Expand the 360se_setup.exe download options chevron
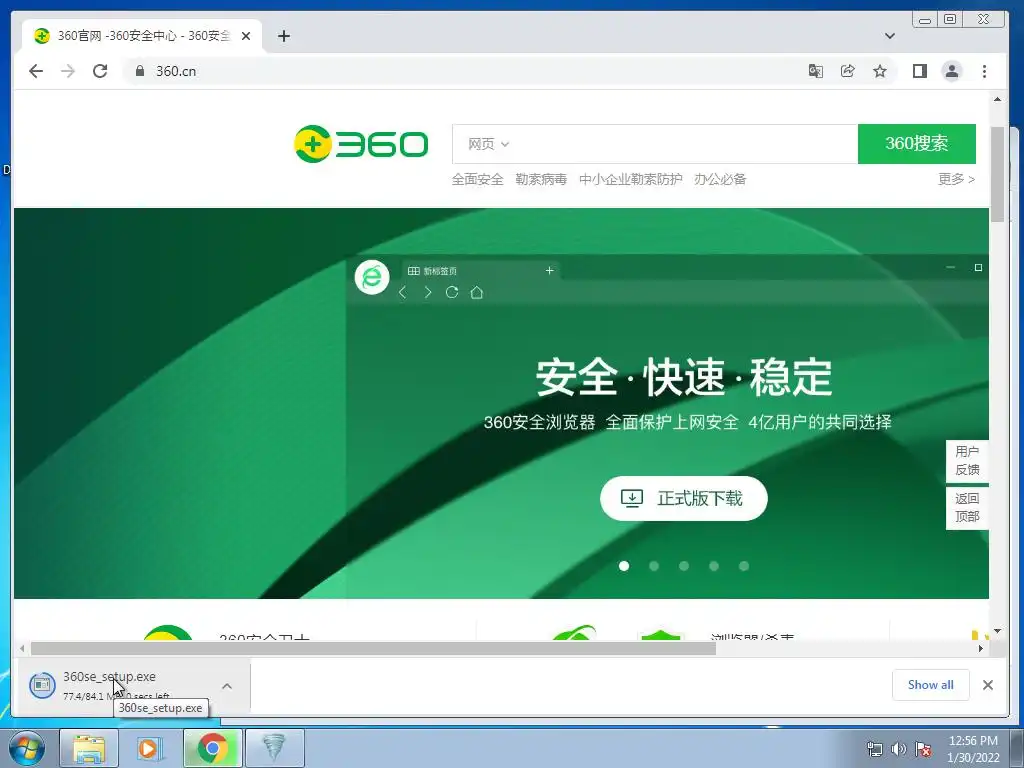The height and width of the screenshot is (768, 1024). (x=227, y=686)
